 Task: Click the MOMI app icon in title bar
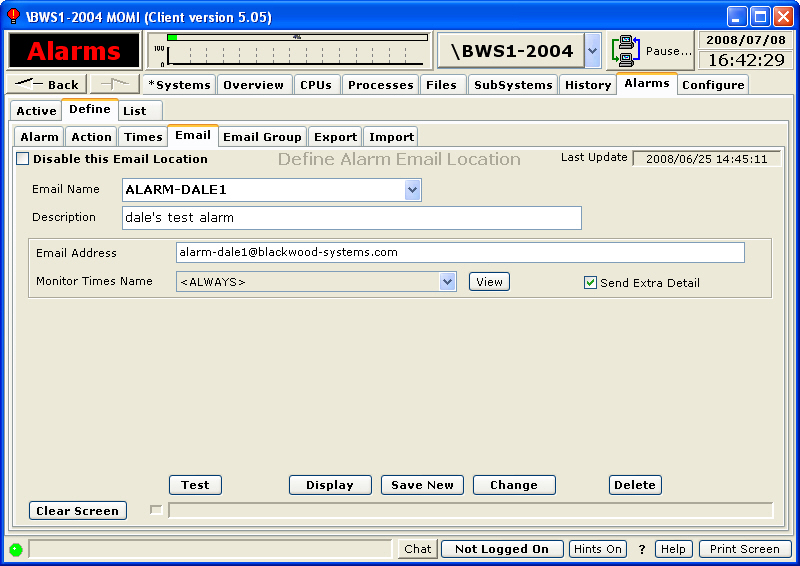click(13, 17)
